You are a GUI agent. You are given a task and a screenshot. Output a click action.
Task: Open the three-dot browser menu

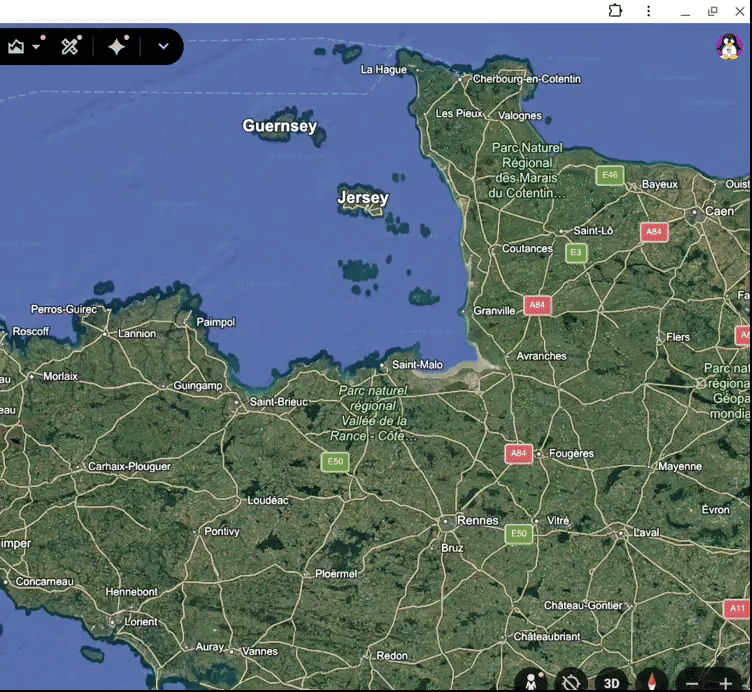tap(648, 11)
